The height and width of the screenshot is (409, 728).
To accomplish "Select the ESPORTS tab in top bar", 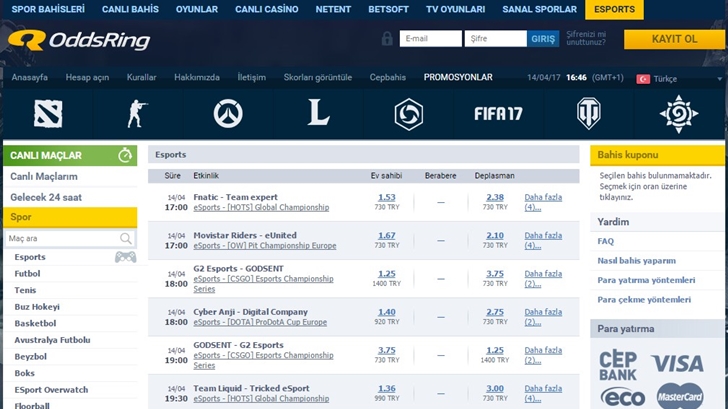I will [614, 9].
